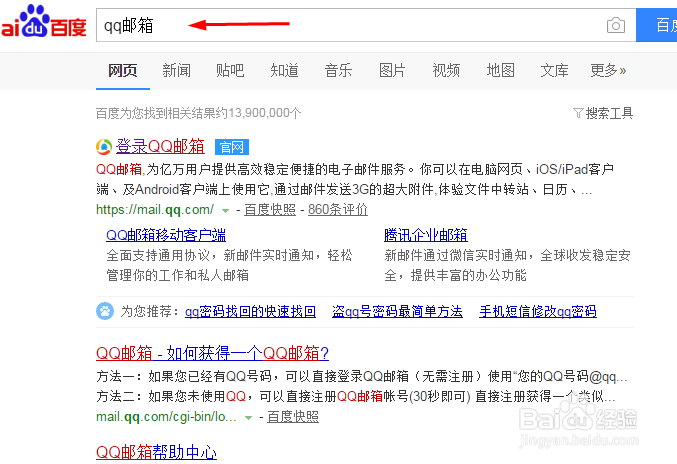Click suggestion qq密码找回的快速找回
Screen dimensions: 677x464
click(x=250, y=311)
